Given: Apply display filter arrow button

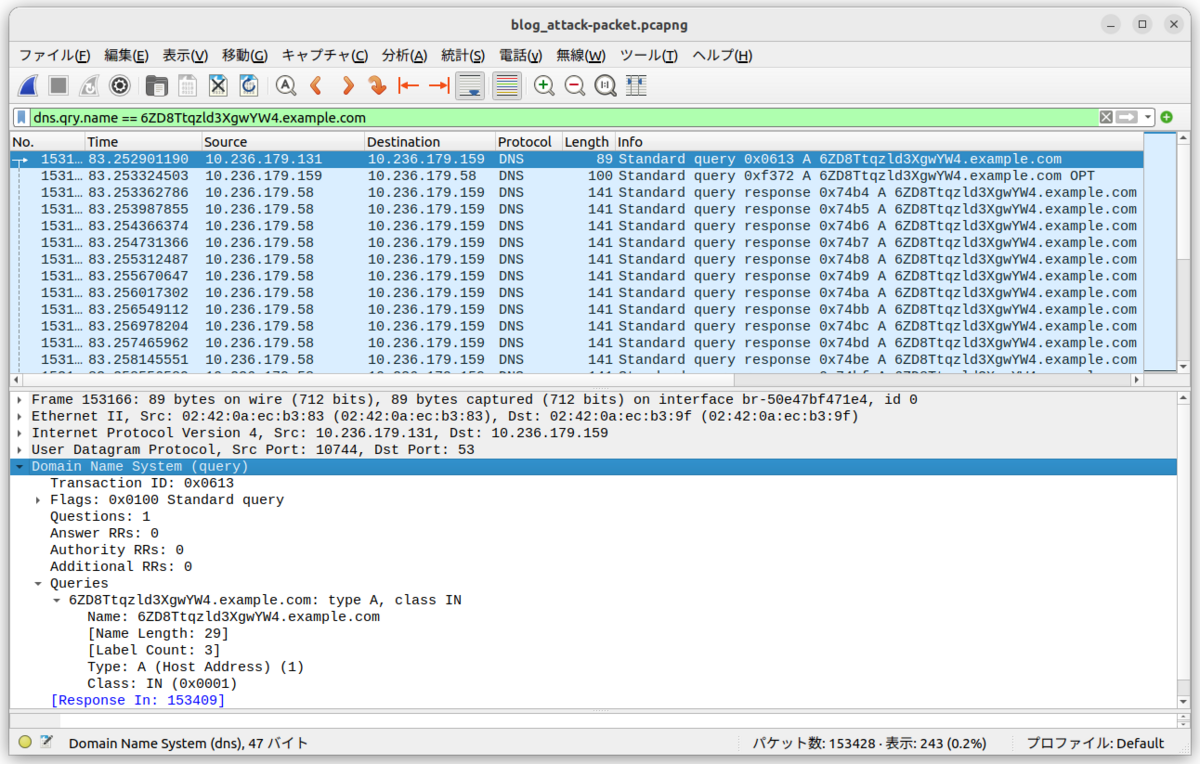Looking at the screenshot, I should pos(1127,117).
